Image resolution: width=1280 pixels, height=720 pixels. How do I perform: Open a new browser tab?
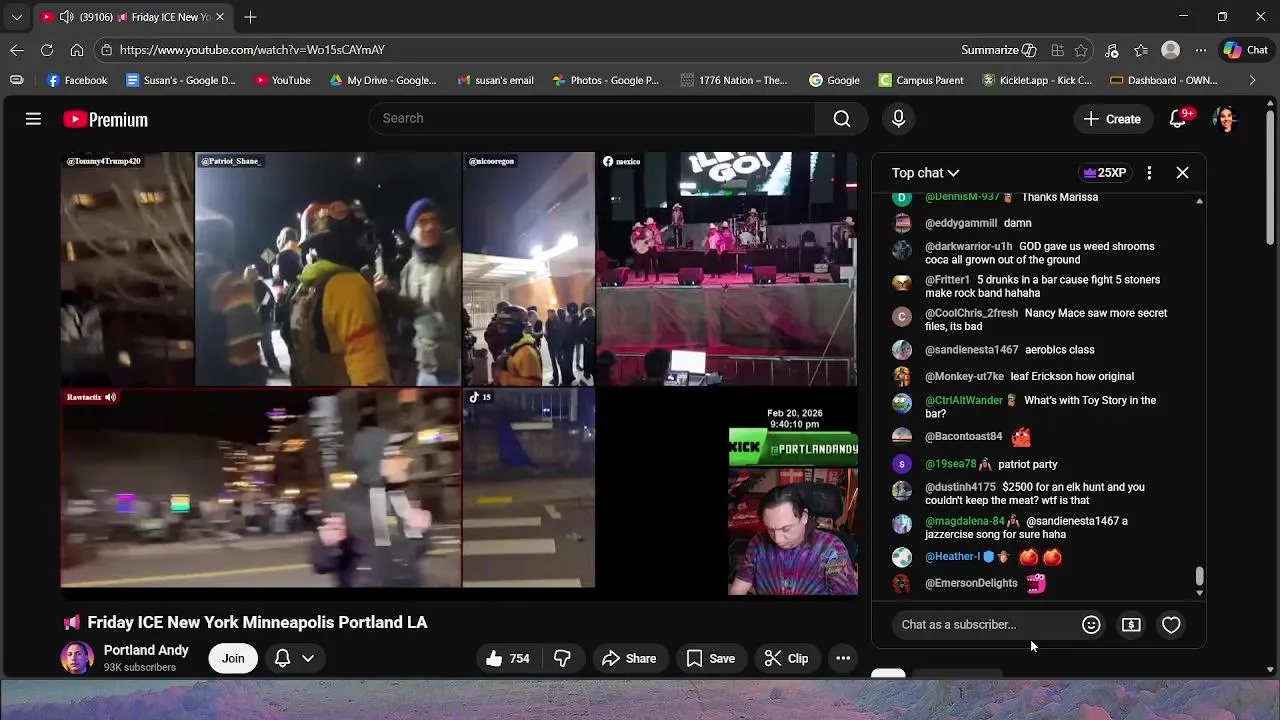pos(250,17)
